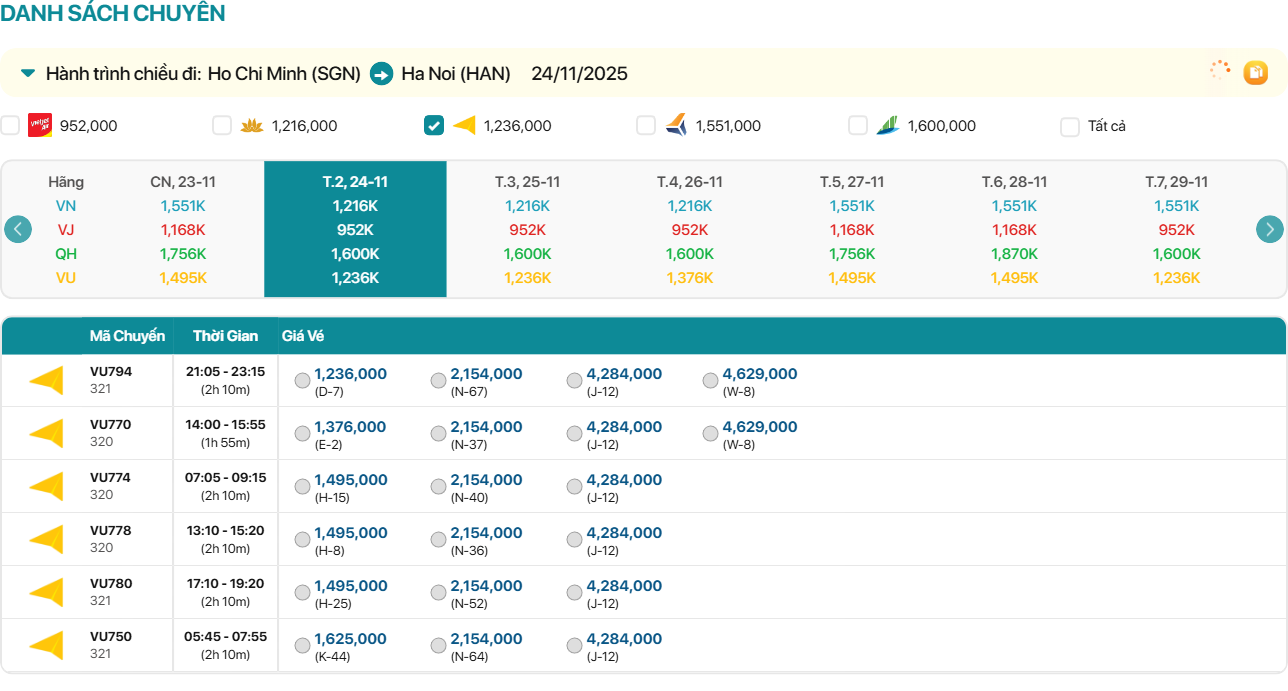Click the orange icon right of itinerary bar
1288x691 pixels.
[x=1255, y=72]
